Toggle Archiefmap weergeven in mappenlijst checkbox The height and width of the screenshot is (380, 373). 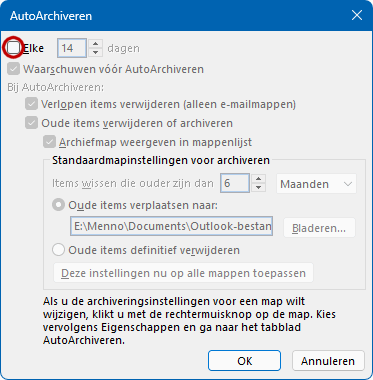tap(49, 142)
